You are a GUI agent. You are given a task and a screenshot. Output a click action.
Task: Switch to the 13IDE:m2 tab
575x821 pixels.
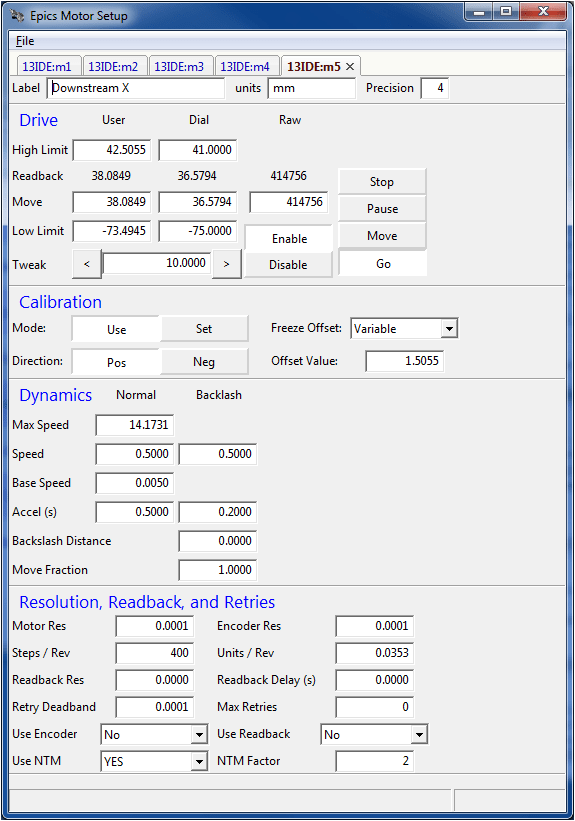click(x=113, y=66)
